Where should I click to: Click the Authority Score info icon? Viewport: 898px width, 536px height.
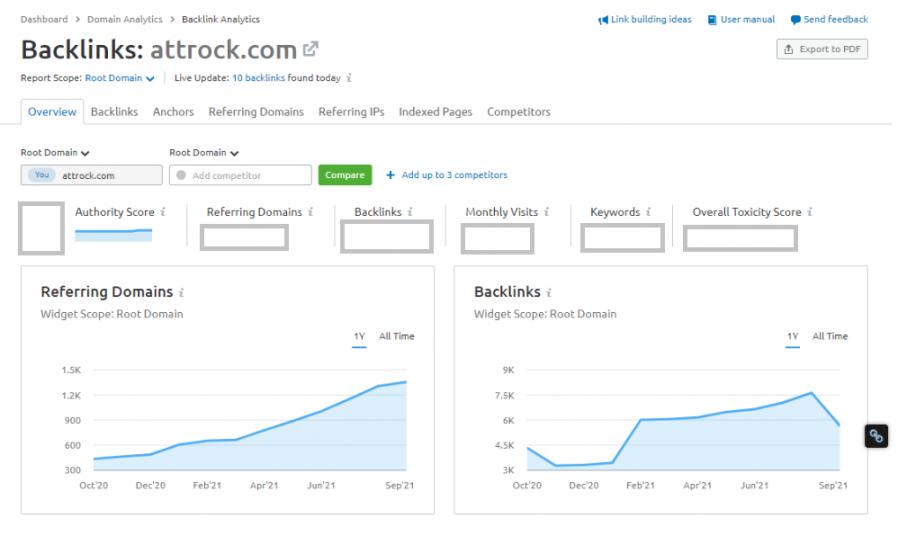(163, 212)
